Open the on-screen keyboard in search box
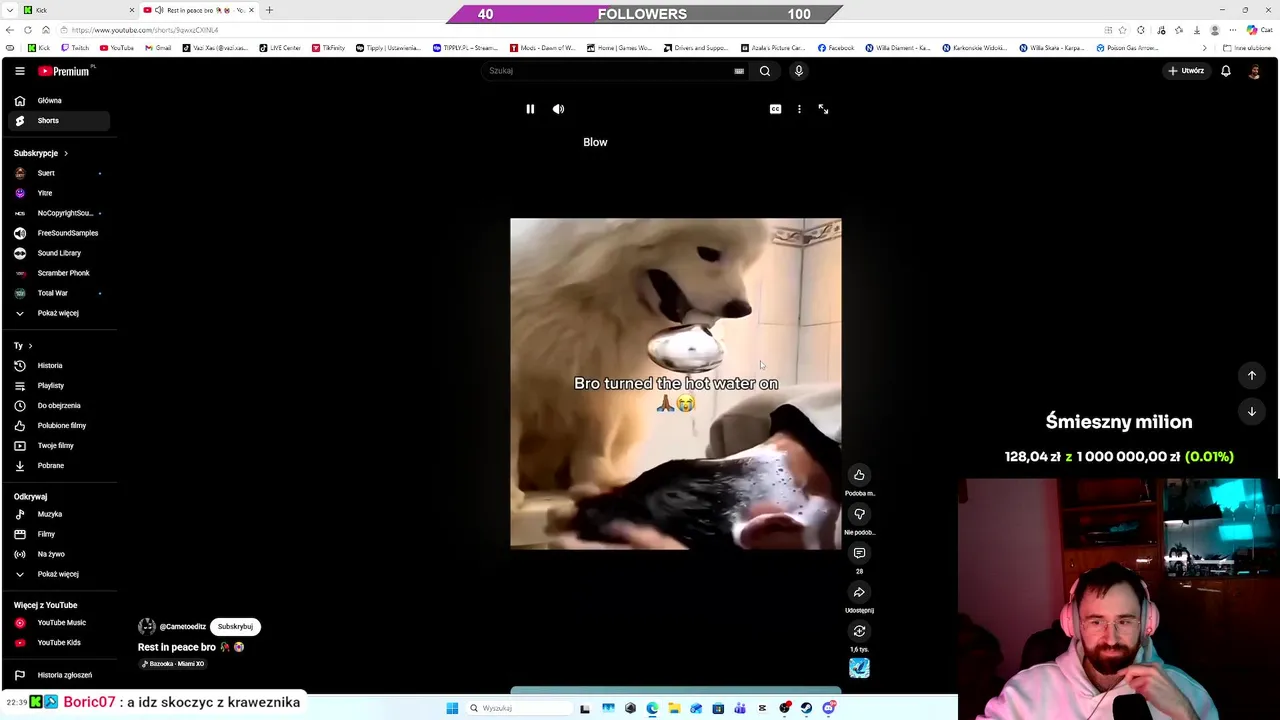Viewport: 1280px width, 720px height. tap(739, 71)
